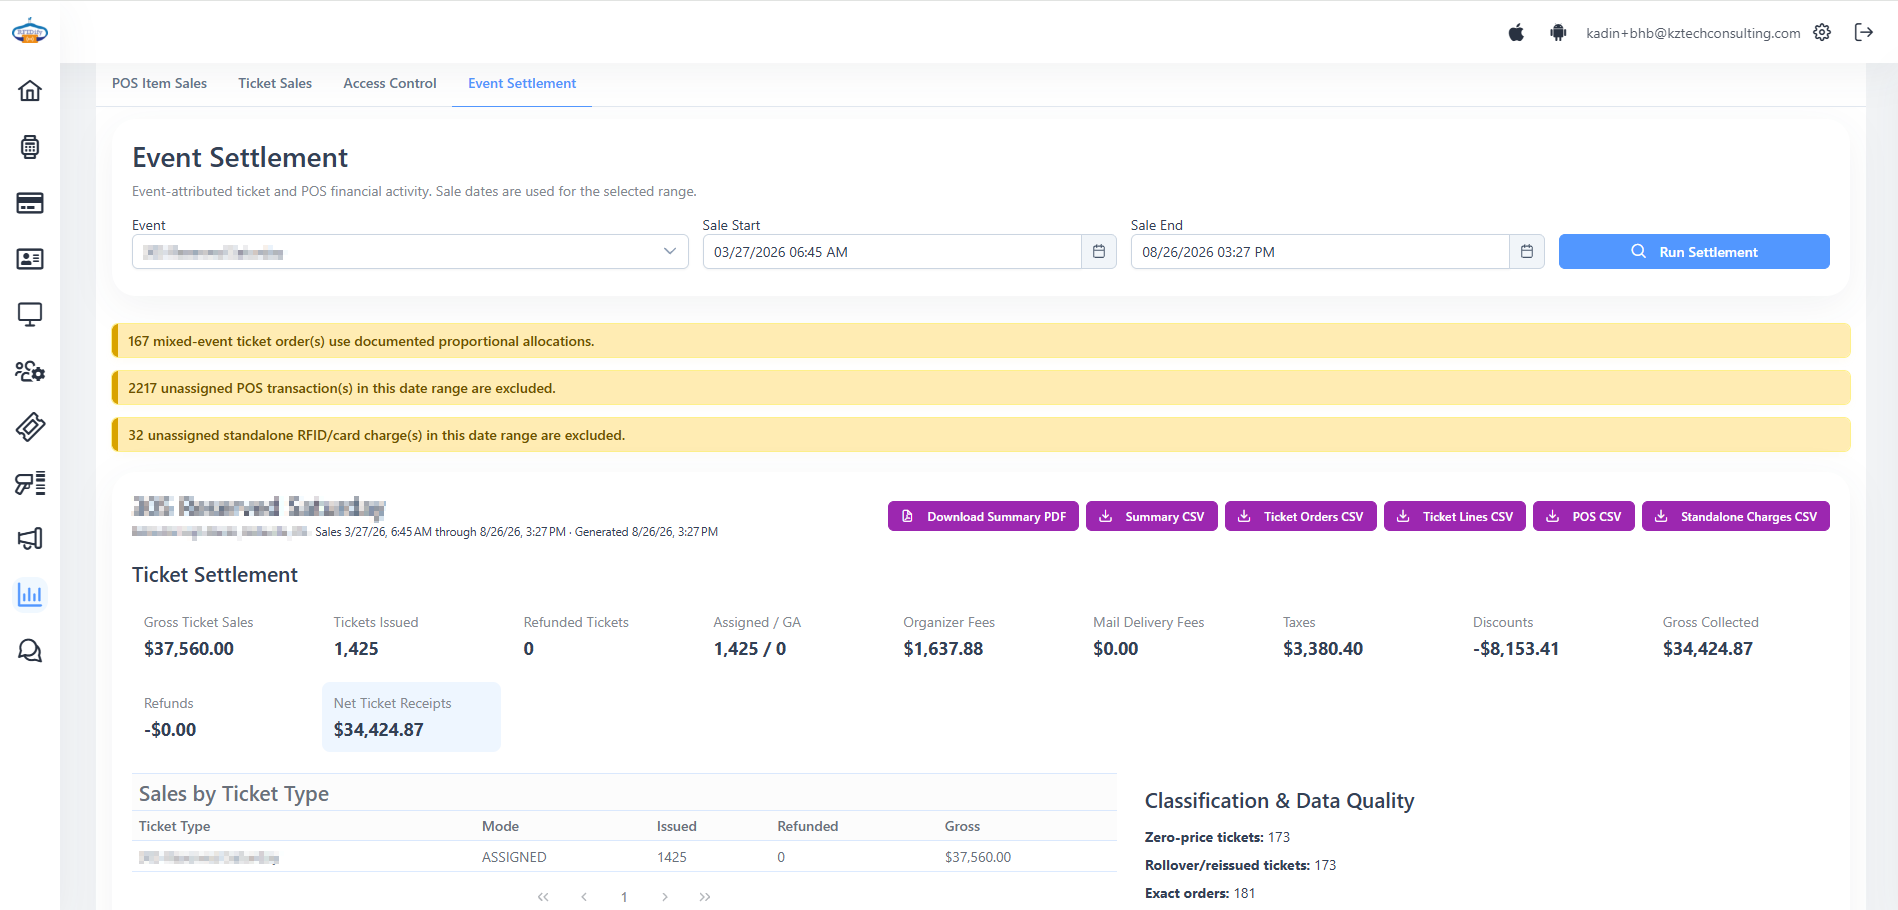Open the wristband device icon in sidebar
The height and width of the screenshot is (910, 1898).
30,147
